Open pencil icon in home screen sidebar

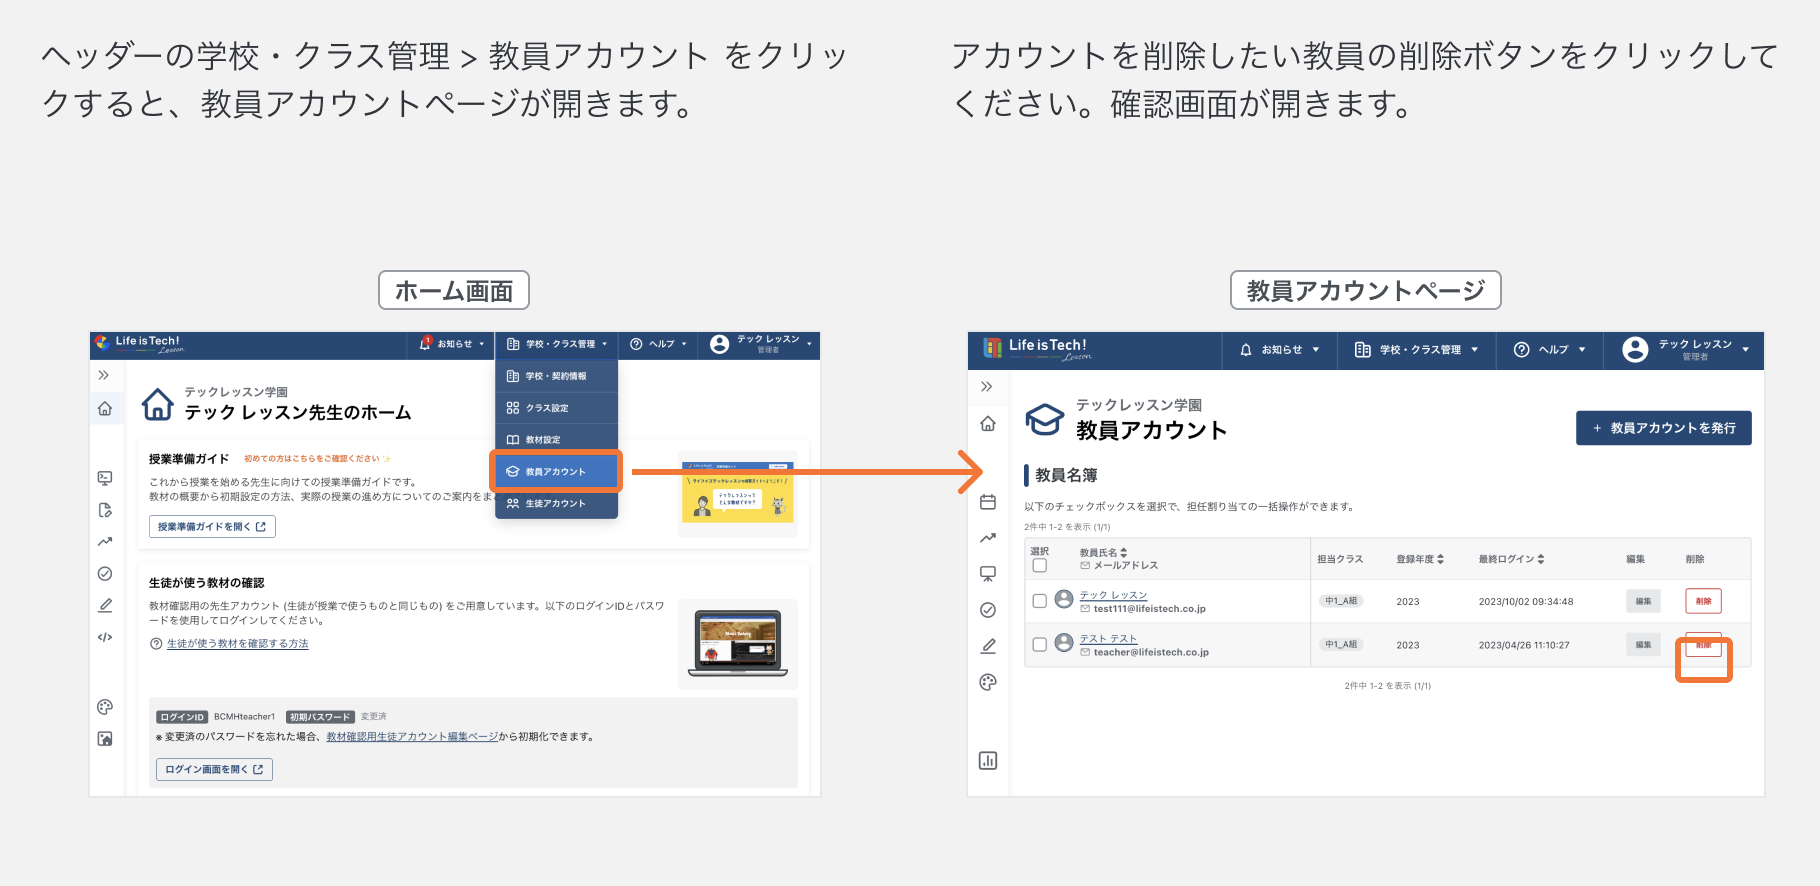click(x=105, y=605)
